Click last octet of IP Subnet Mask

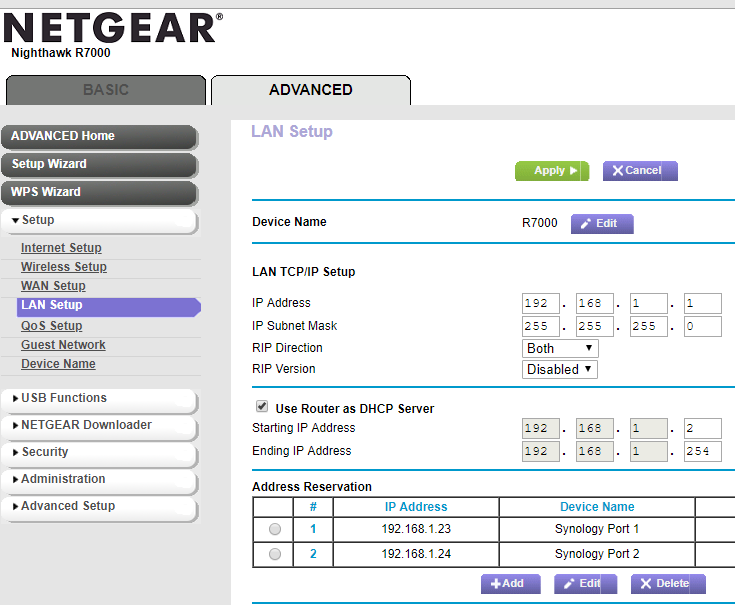pyautogui.click(x=702, y=326)
